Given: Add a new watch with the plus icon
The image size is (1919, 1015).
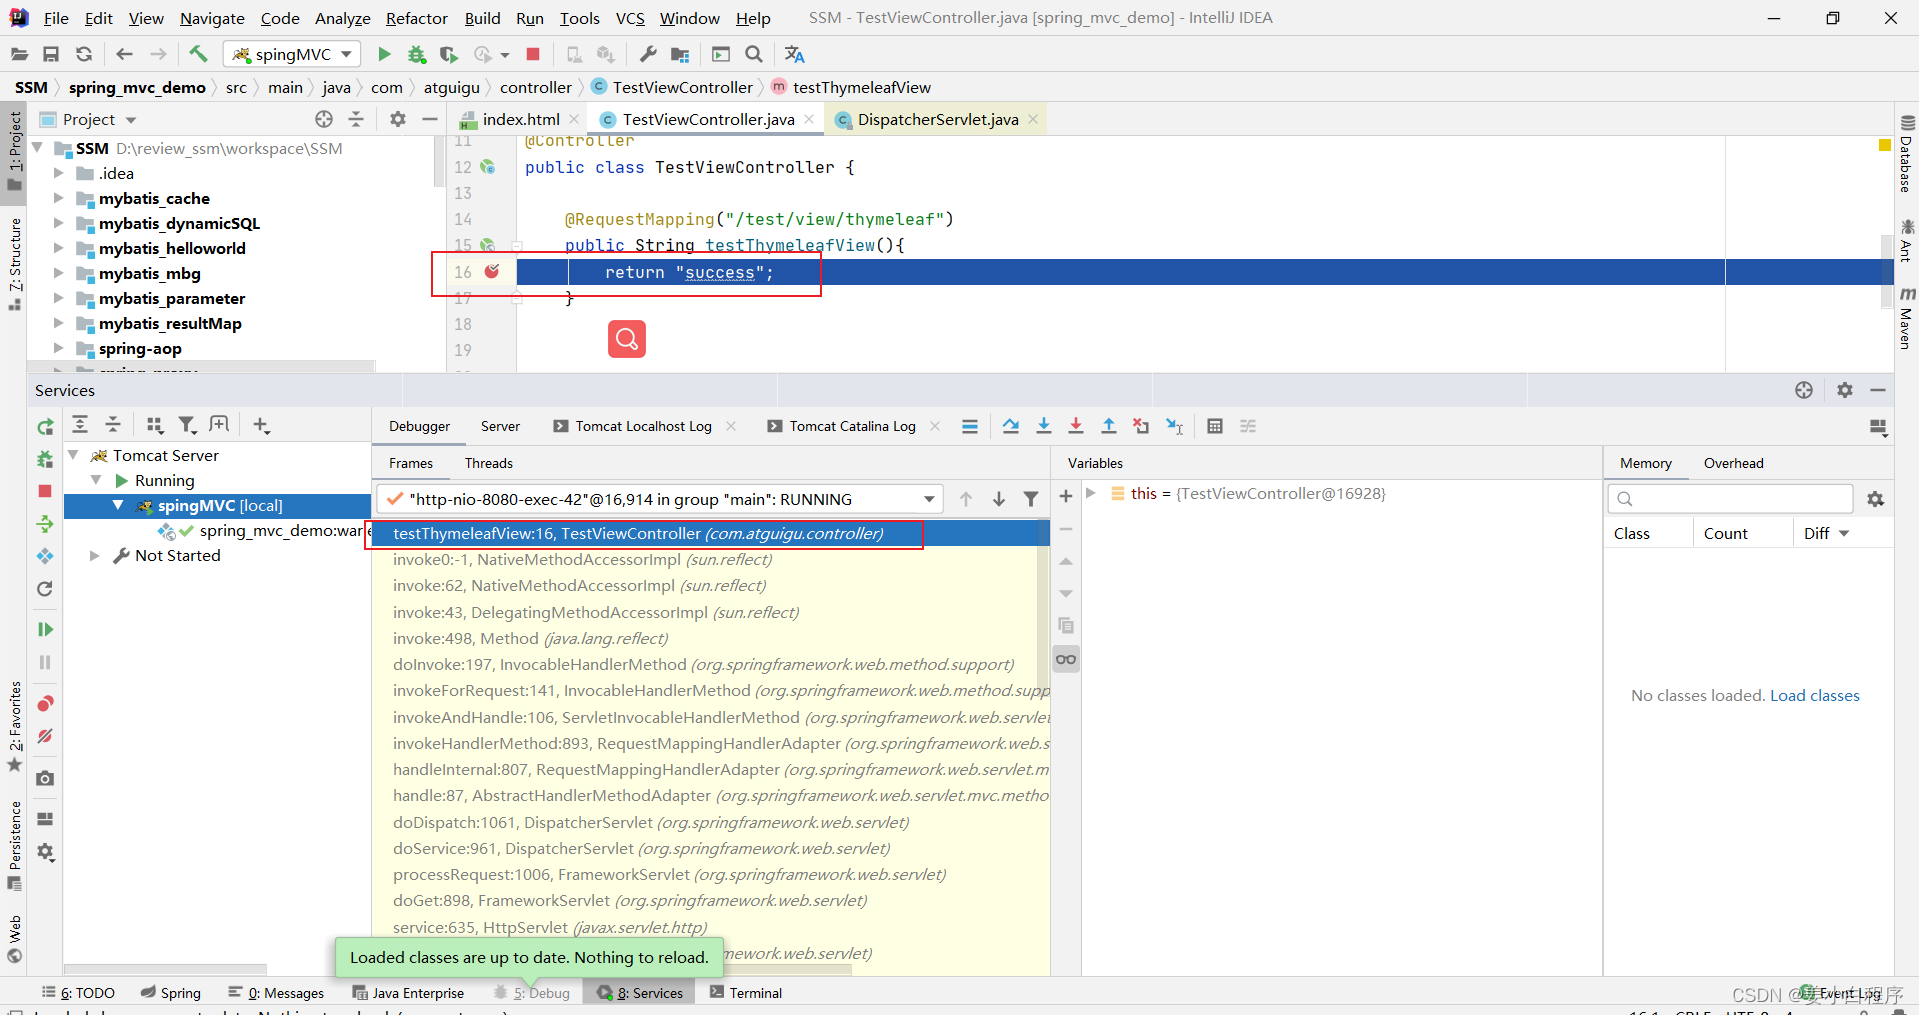Looking at the screenshot, I should tap(1066, 496).
